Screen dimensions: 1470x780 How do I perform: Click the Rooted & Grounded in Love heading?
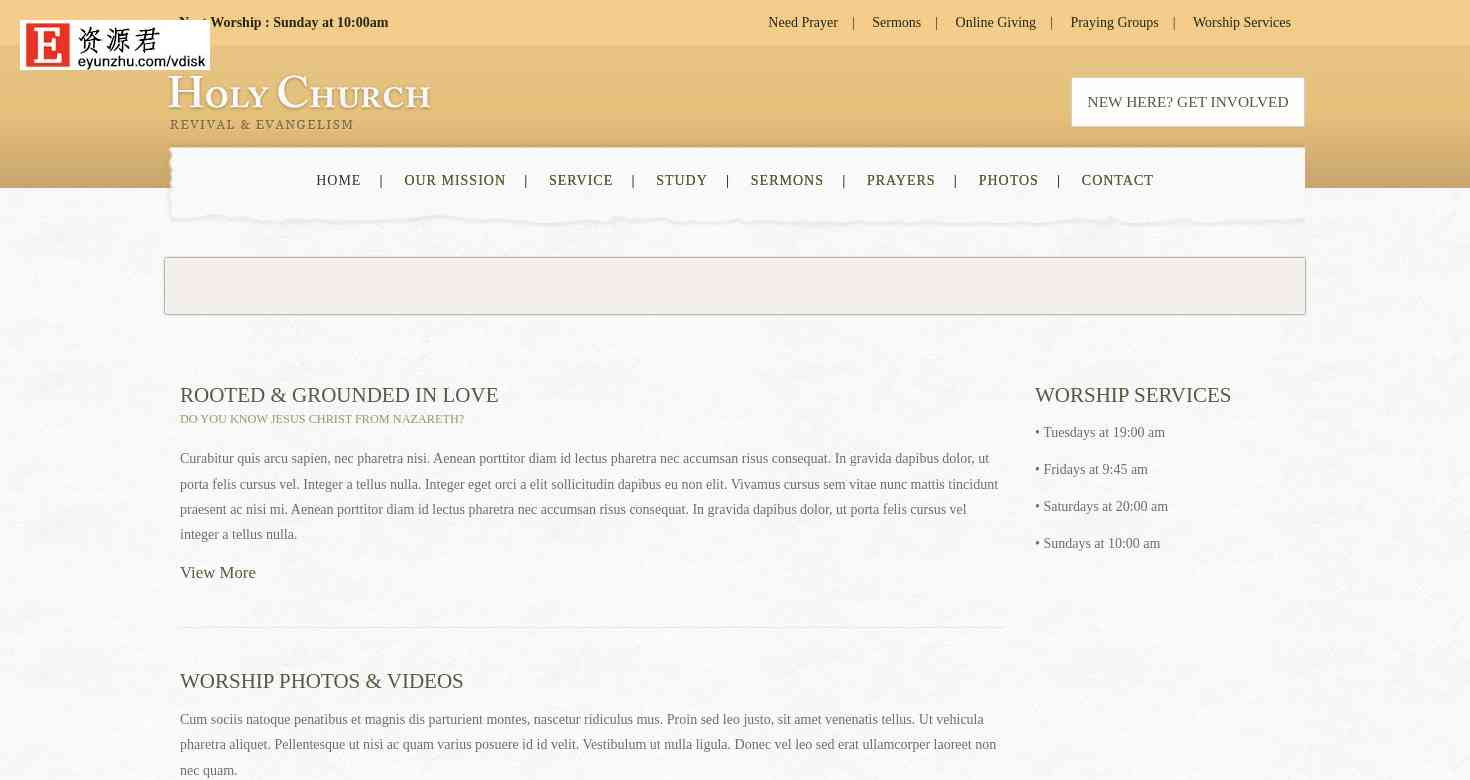(x=339, y=395)
